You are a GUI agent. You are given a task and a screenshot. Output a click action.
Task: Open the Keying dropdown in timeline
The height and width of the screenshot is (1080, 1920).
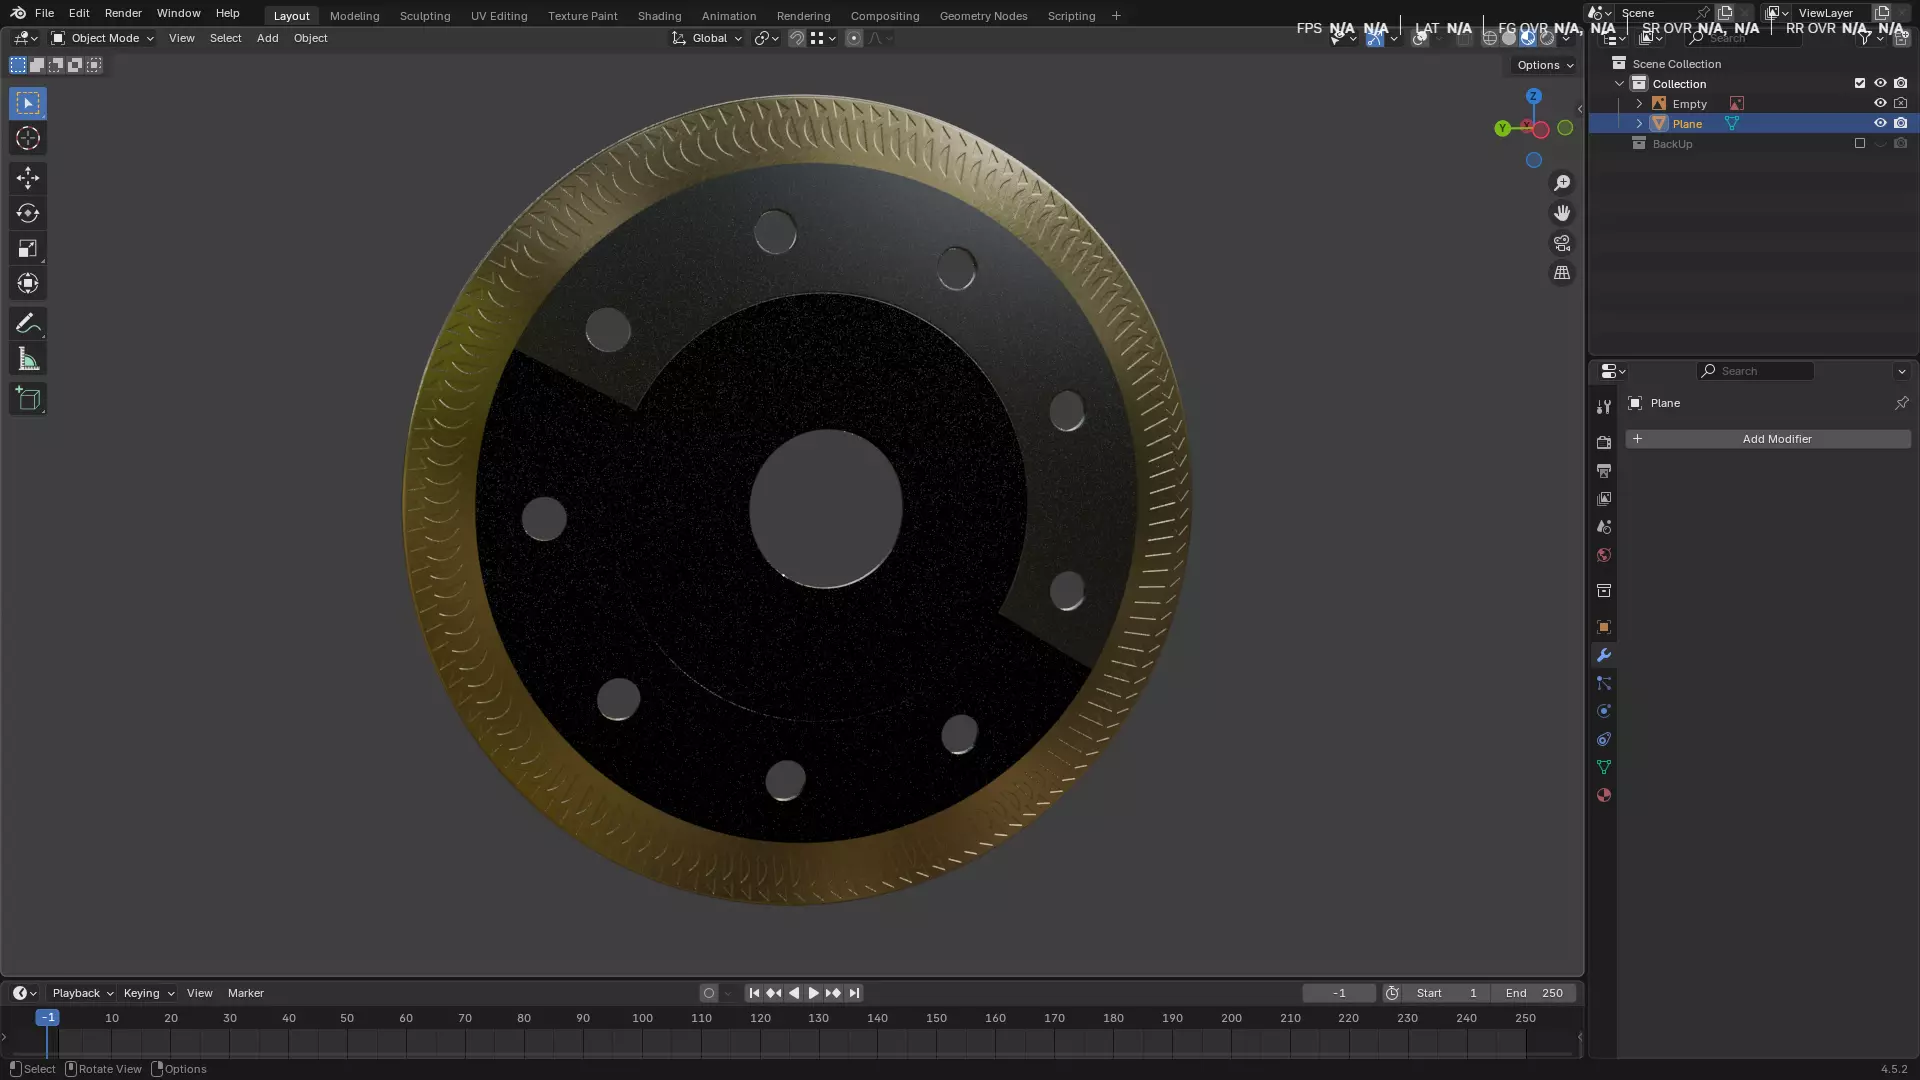pyautogui.click(x=149, y=993)
